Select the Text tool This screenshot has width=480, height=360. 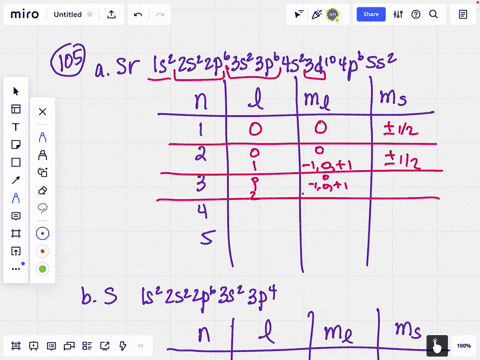click(16, 127)
